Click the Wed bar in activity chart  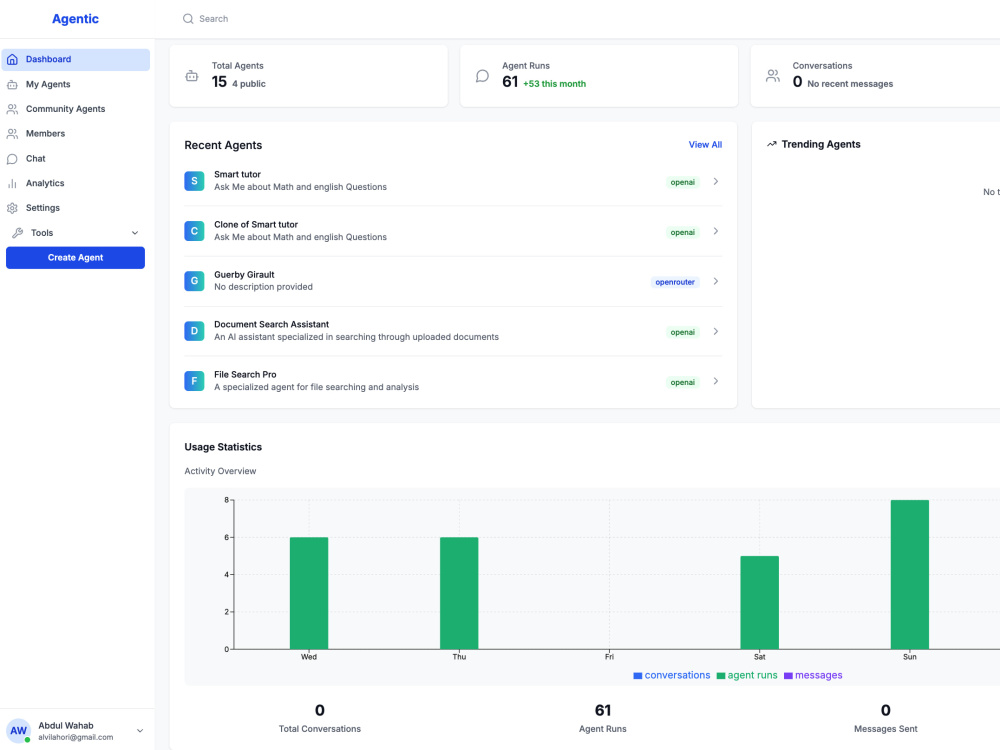pyautogui.click(x=309, y=593)
